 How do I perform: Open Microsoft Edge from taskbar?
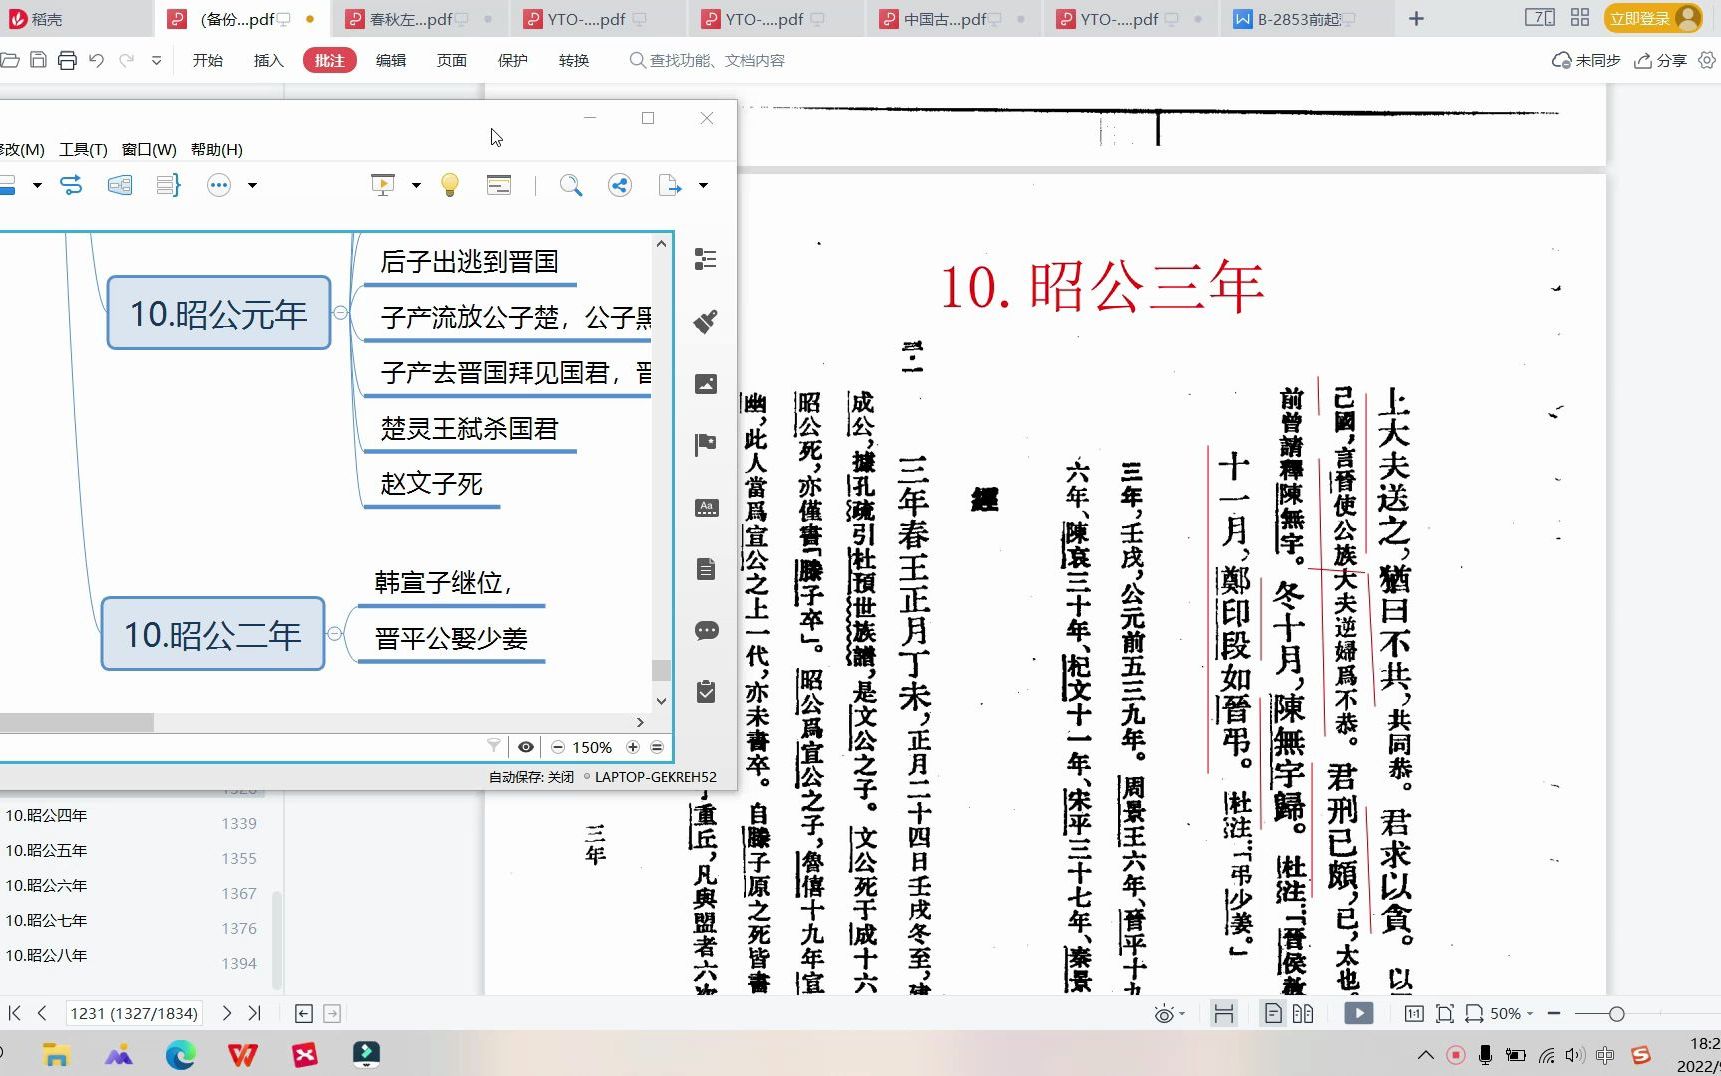(181, 1054)
